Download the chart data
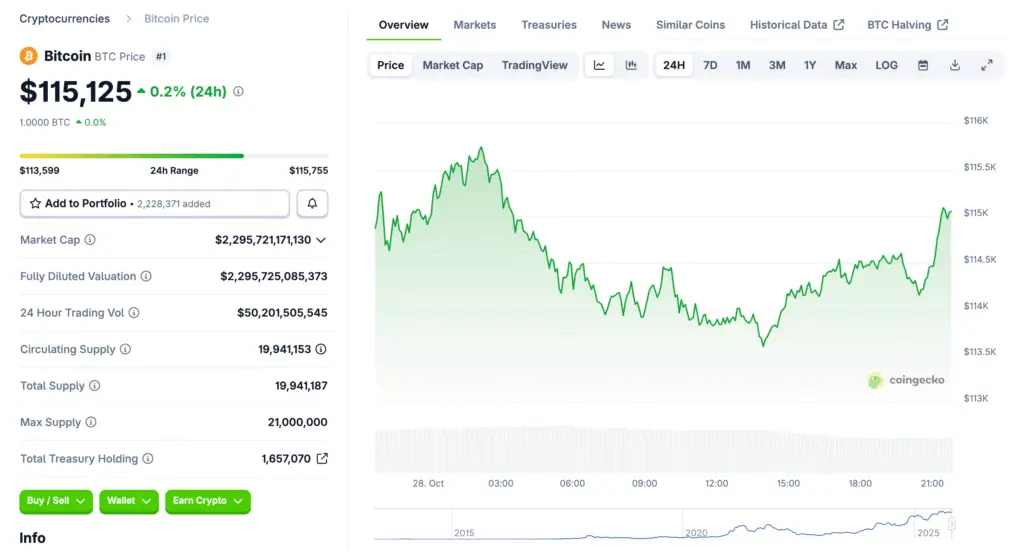This screenshot has width=1024, height=551. coord(955,65)
